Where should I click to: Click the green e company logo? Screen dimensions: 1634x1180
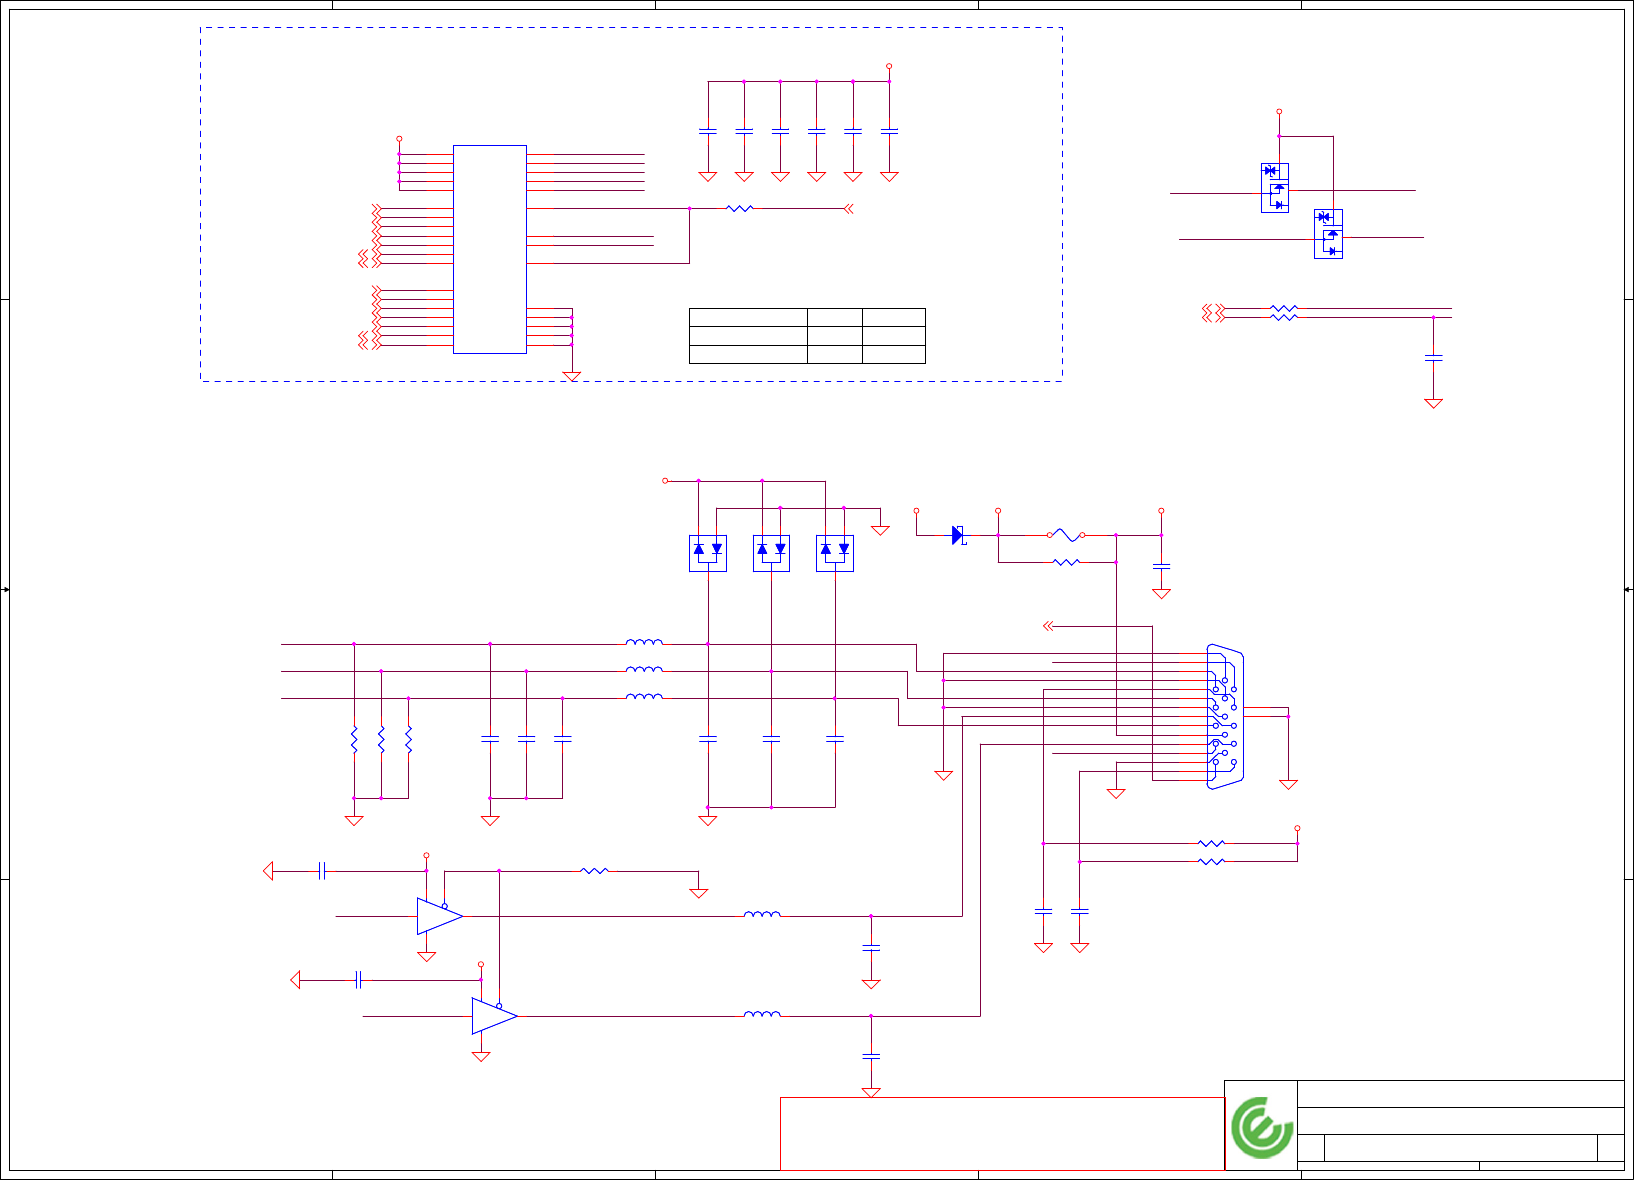click(1262, 1127)
